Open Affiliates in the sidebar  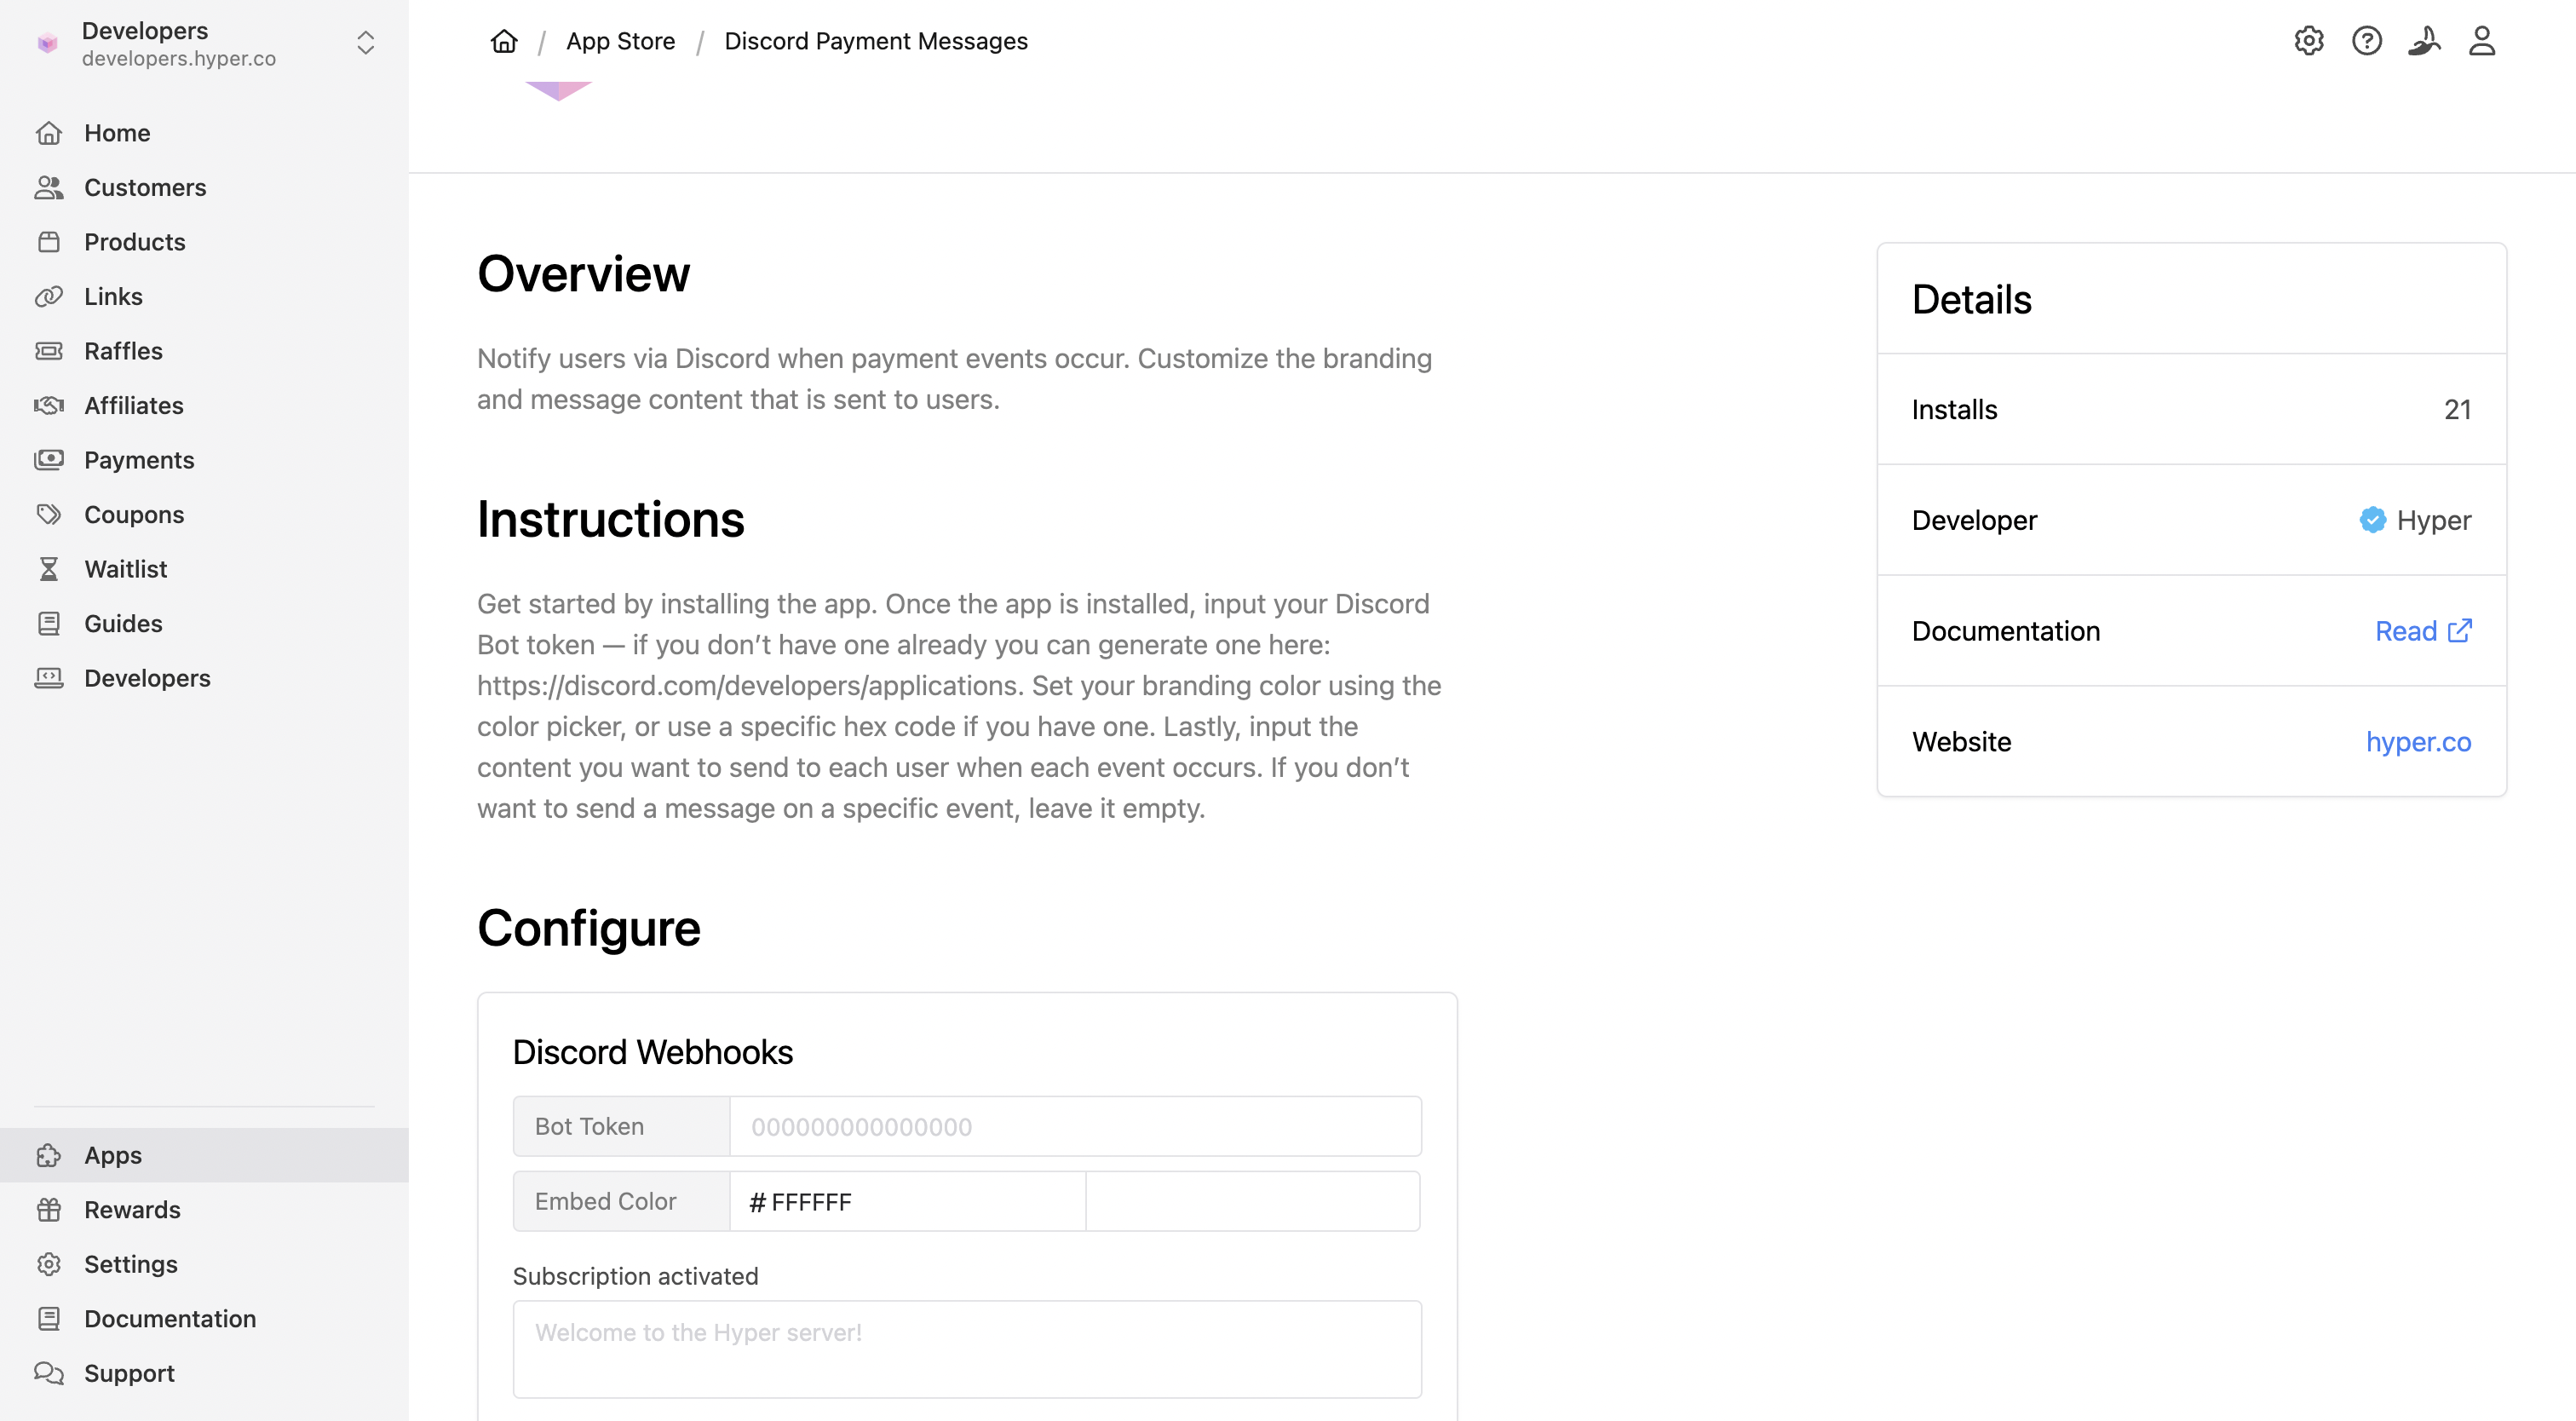(x=133, y=405)
